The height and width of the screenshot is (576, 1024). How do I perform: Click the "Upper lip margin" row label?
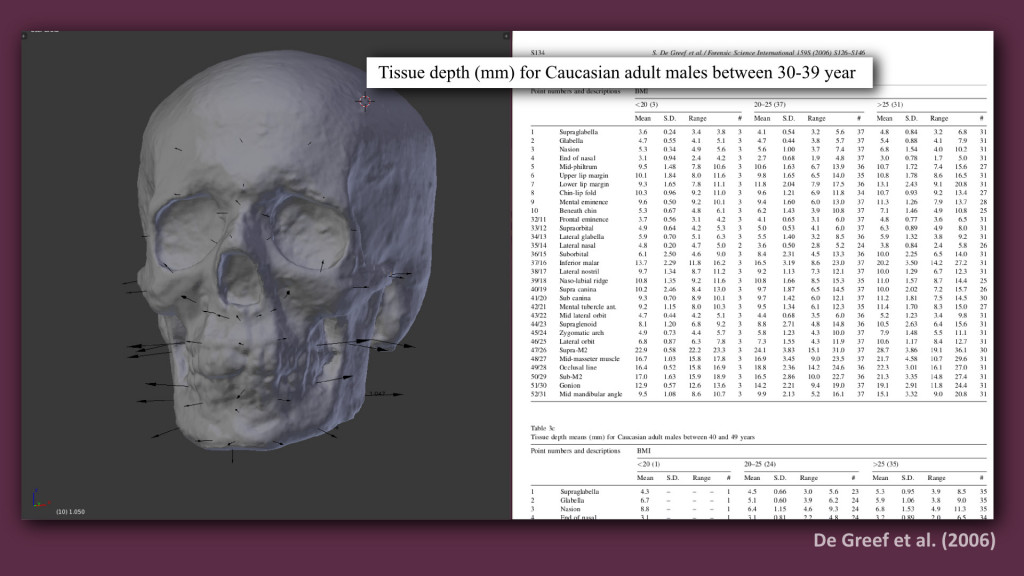[583, 176]
